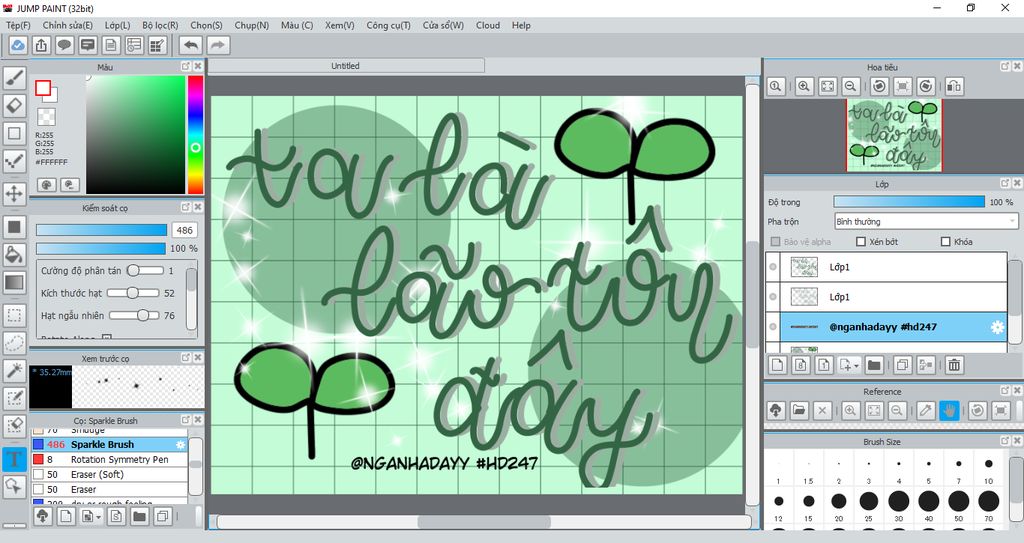
Task: Select the Eraser (Soft) brush
Action: coord(109,474)
